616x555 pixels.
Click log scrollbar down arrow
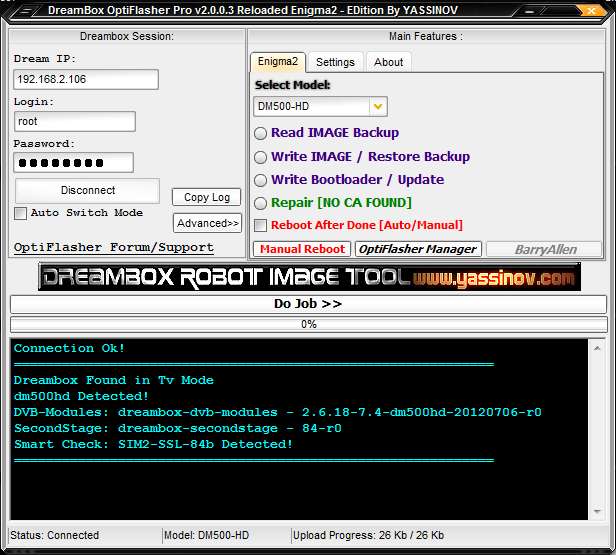[x=597, y=511]
